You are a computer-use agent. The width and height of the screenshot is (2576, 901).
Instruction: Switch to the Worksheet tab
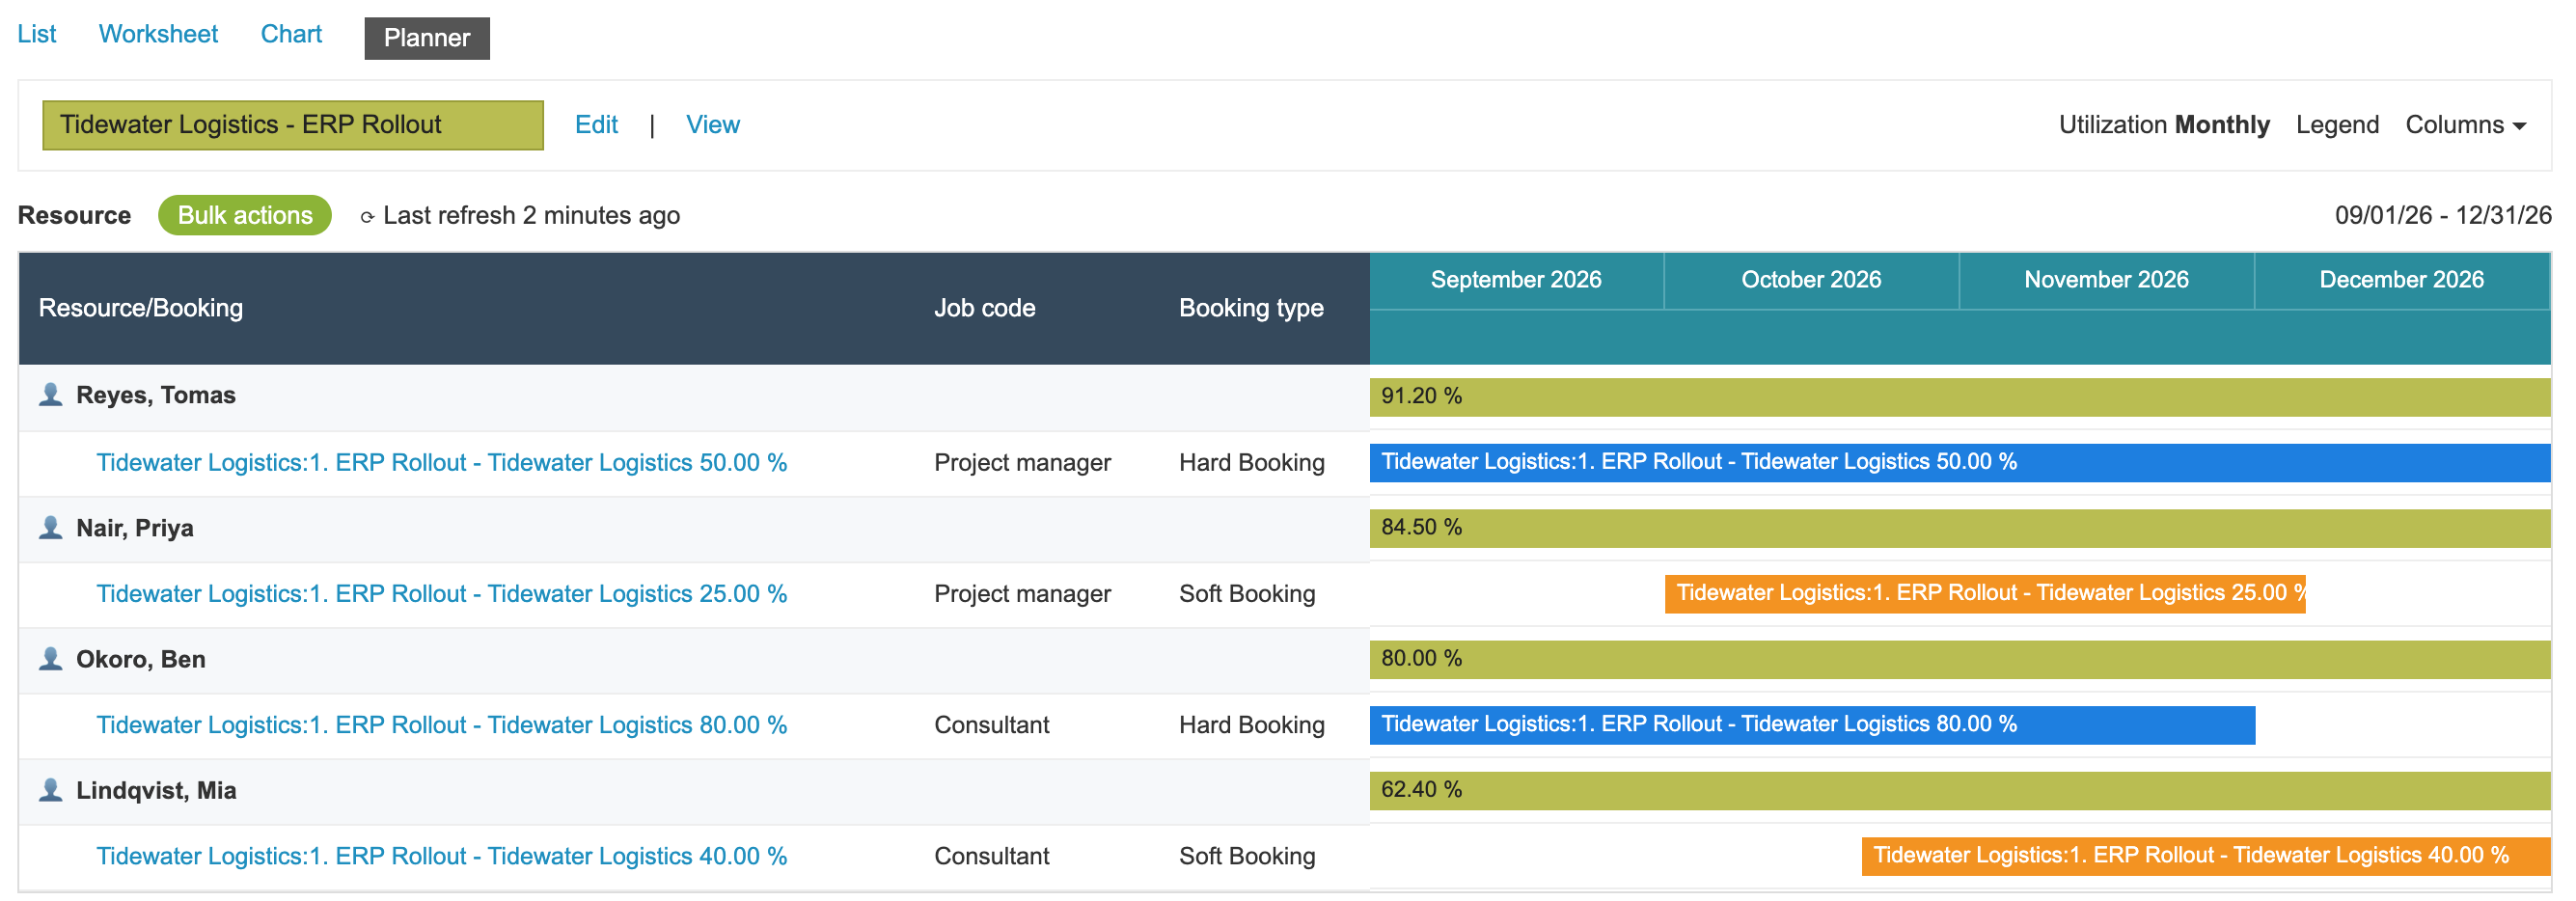(158, 34)
